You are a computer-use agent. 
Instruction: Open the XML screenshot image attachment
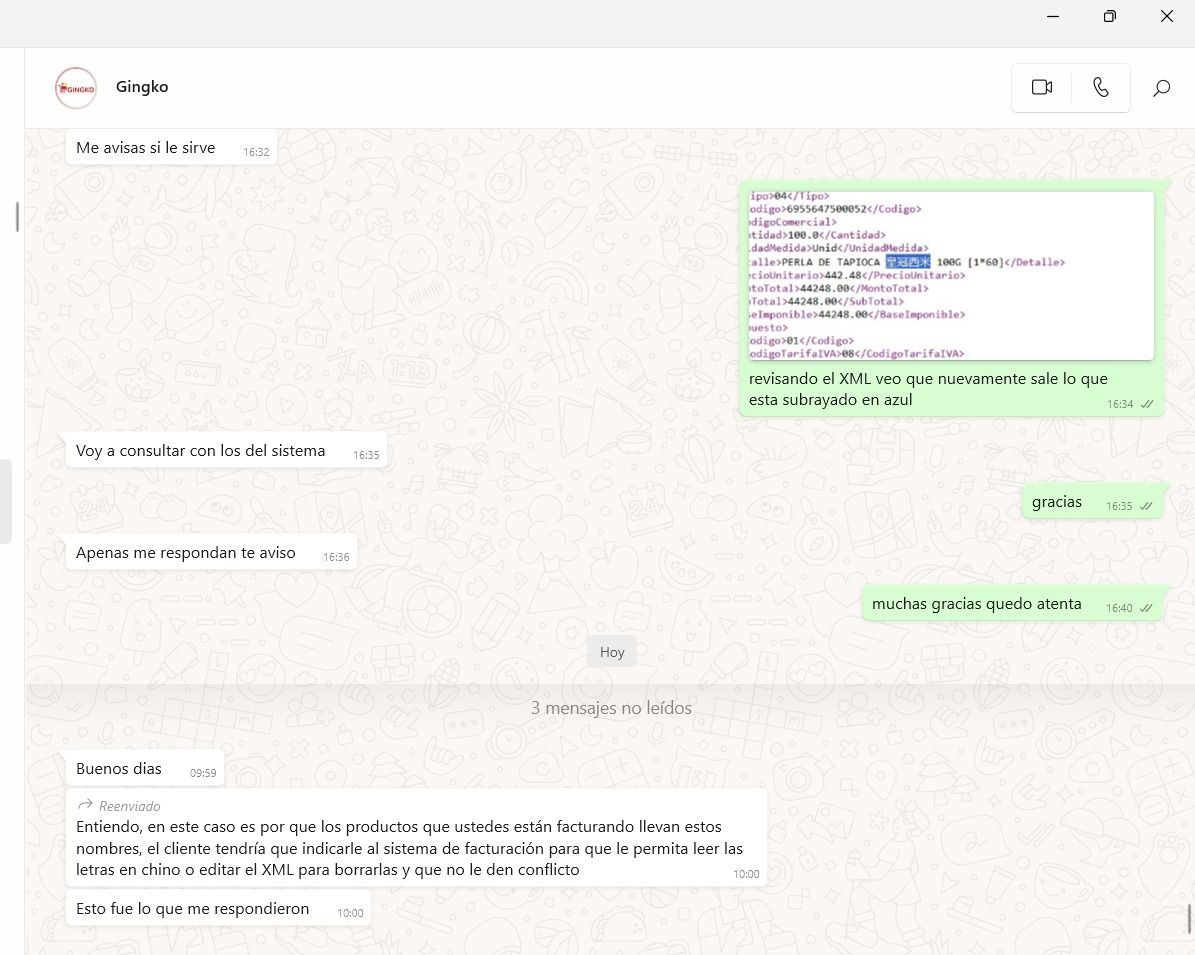(x=951, y=275)
